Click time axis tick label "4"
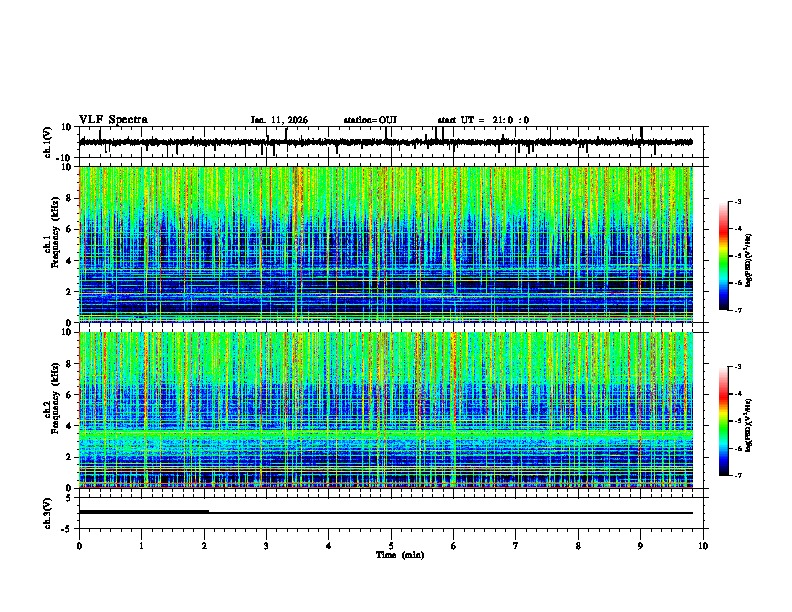This screenshot has width=792, height=612. [x=329, y=546]
